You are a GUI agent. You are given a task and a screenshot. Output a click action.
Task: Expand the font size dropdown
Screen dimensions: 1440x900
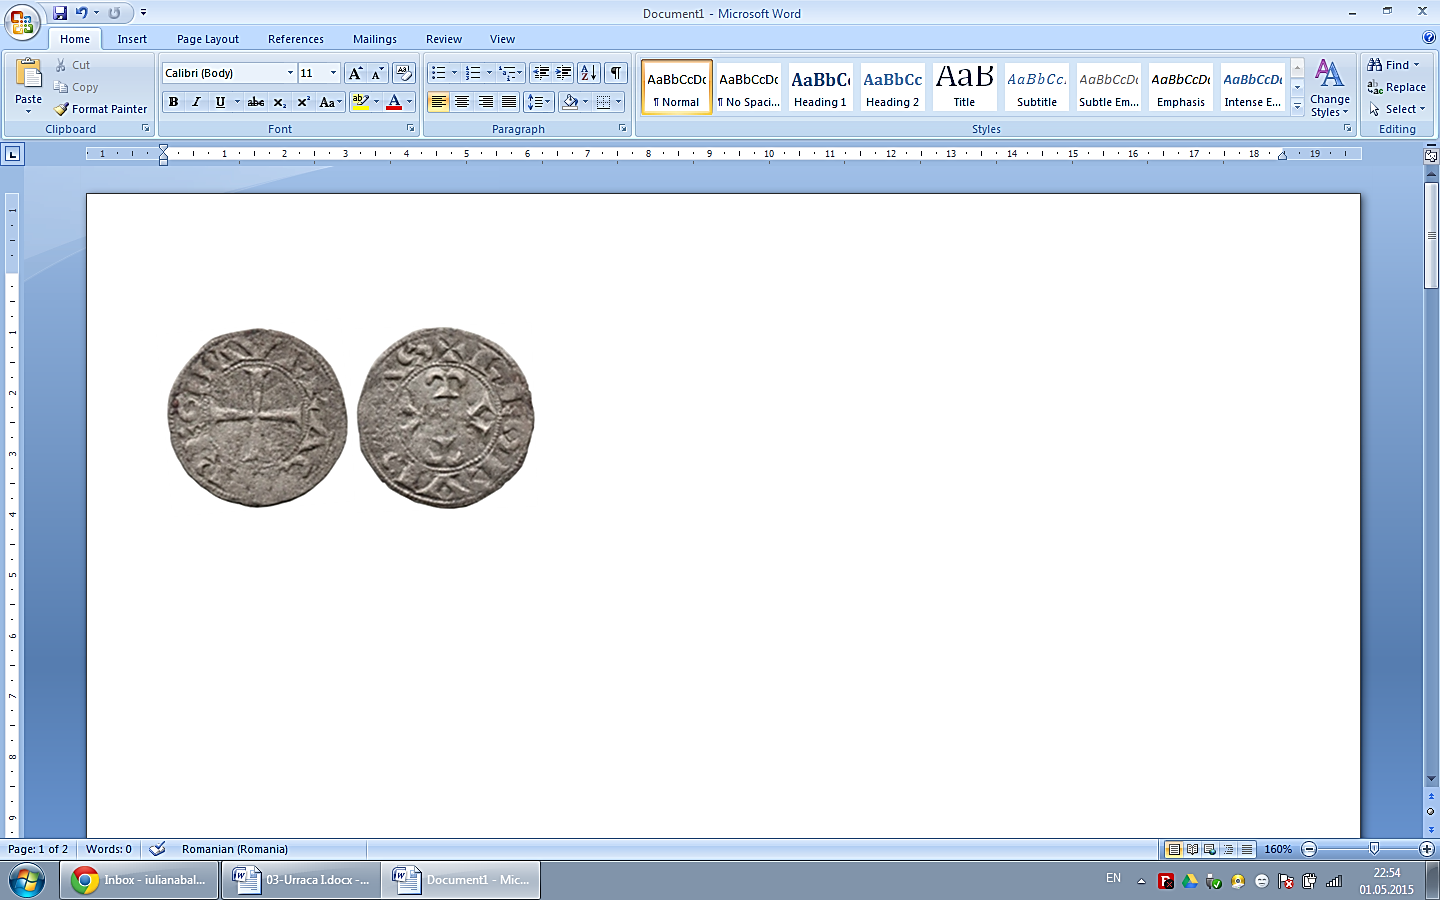[x=333, y=73]
